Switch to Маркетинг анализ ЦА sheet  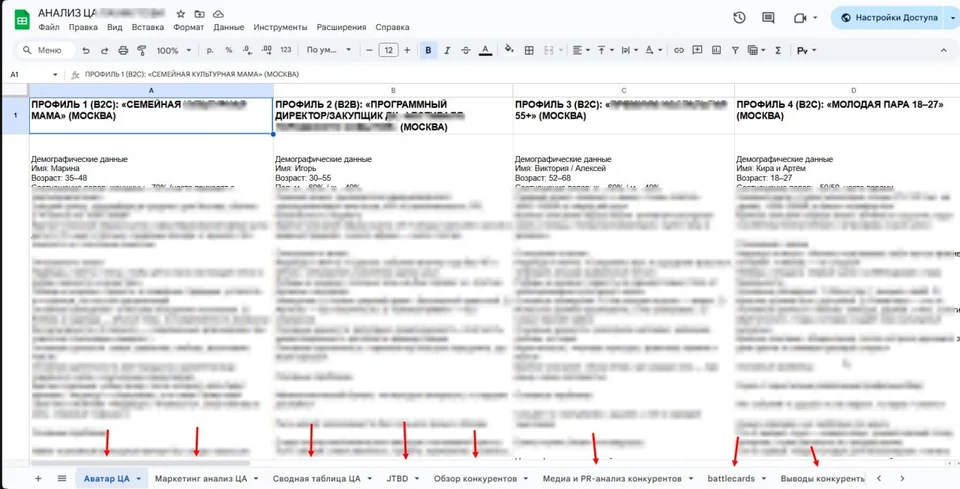tap(201, 479)
